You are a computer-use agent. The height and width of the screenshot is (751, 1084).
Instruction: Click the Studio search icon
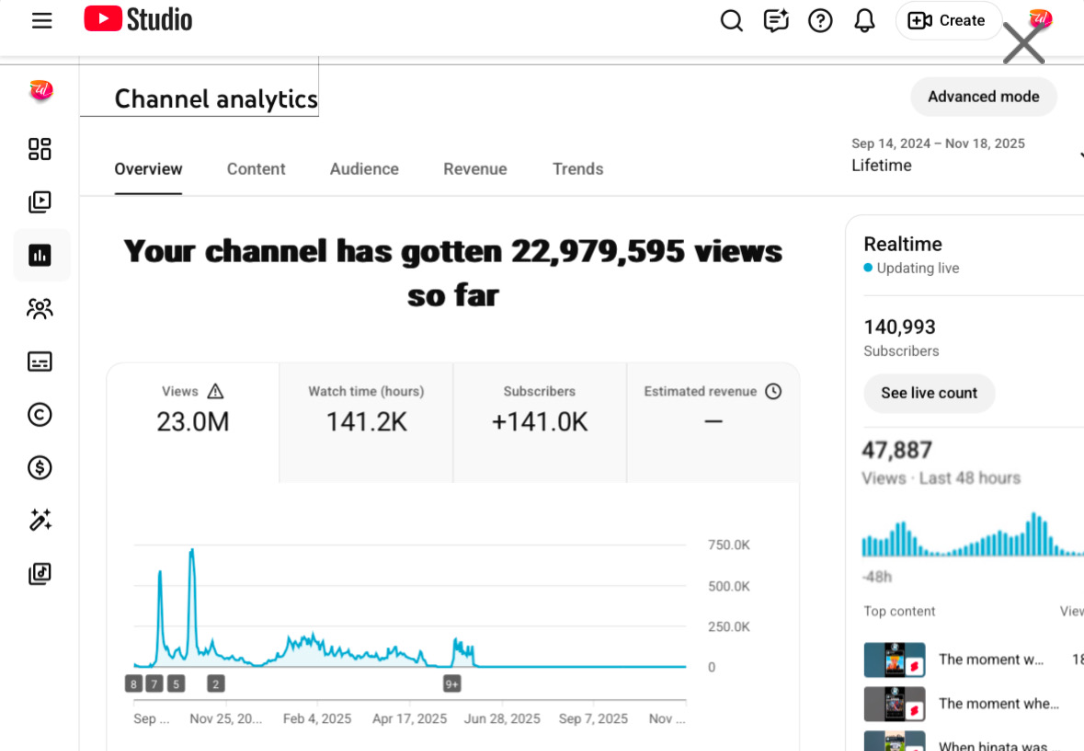point(731,20)
